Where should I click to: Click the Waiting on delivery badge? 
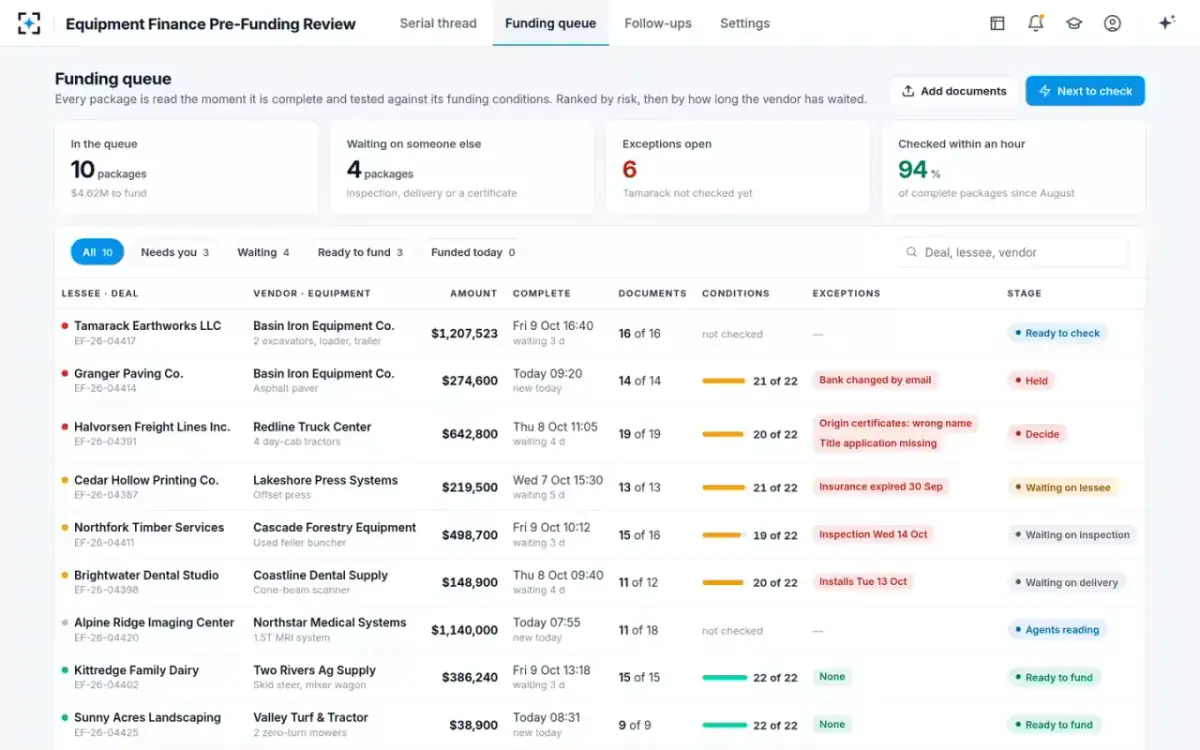pyautogui.click(x=1066, y=582)
